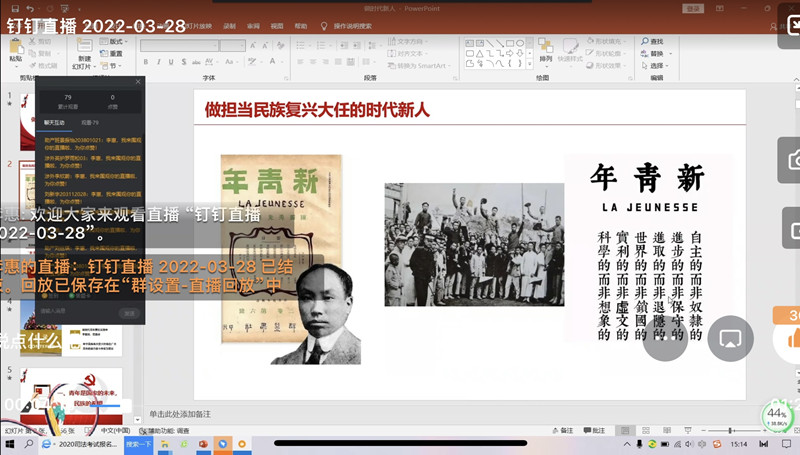This screenshot has height=455, width=800.
Task: Toggle strikethrough (abc) formatting
Action: pos(196,62)
